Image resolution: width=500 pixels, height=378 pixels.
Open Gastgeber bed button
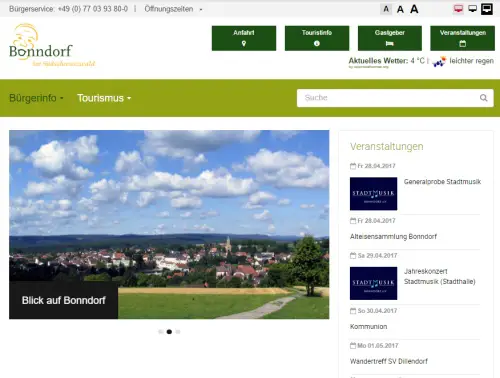[x=390, y=38]
